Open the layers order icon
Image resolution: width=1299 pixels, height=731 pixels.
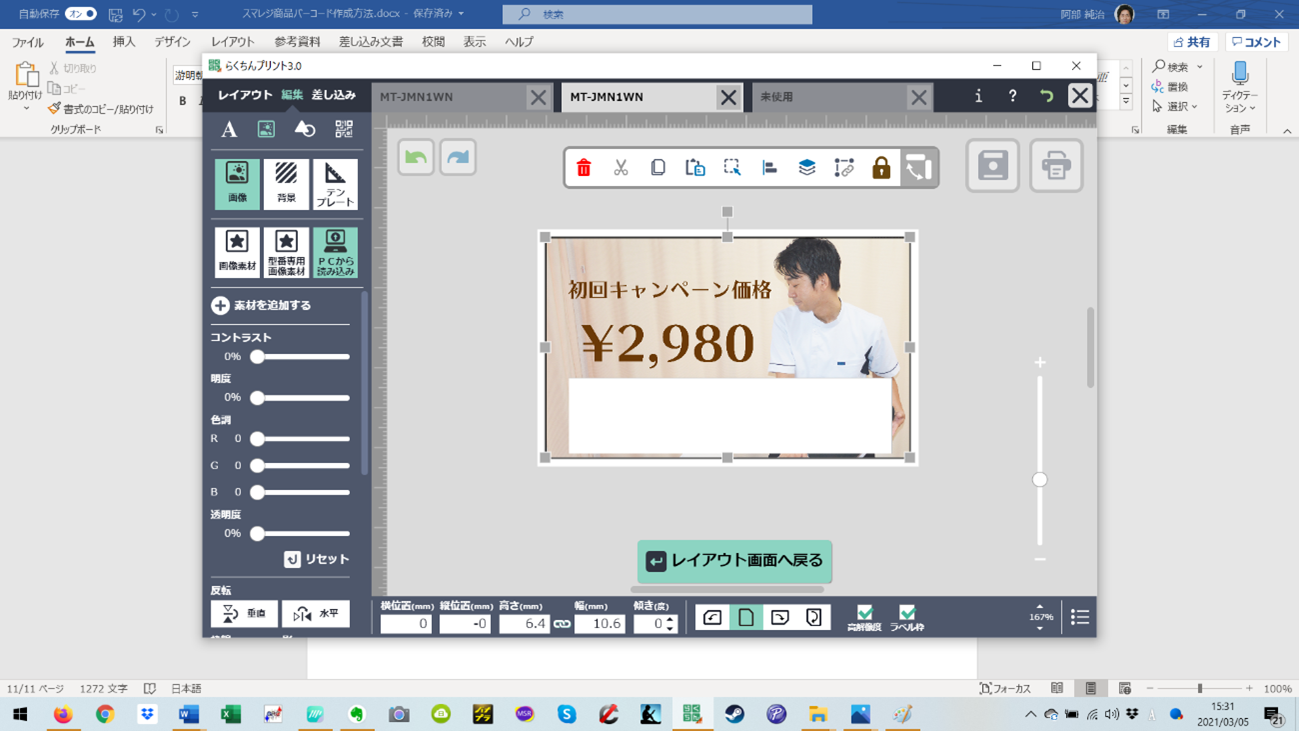tap(807, 168)
